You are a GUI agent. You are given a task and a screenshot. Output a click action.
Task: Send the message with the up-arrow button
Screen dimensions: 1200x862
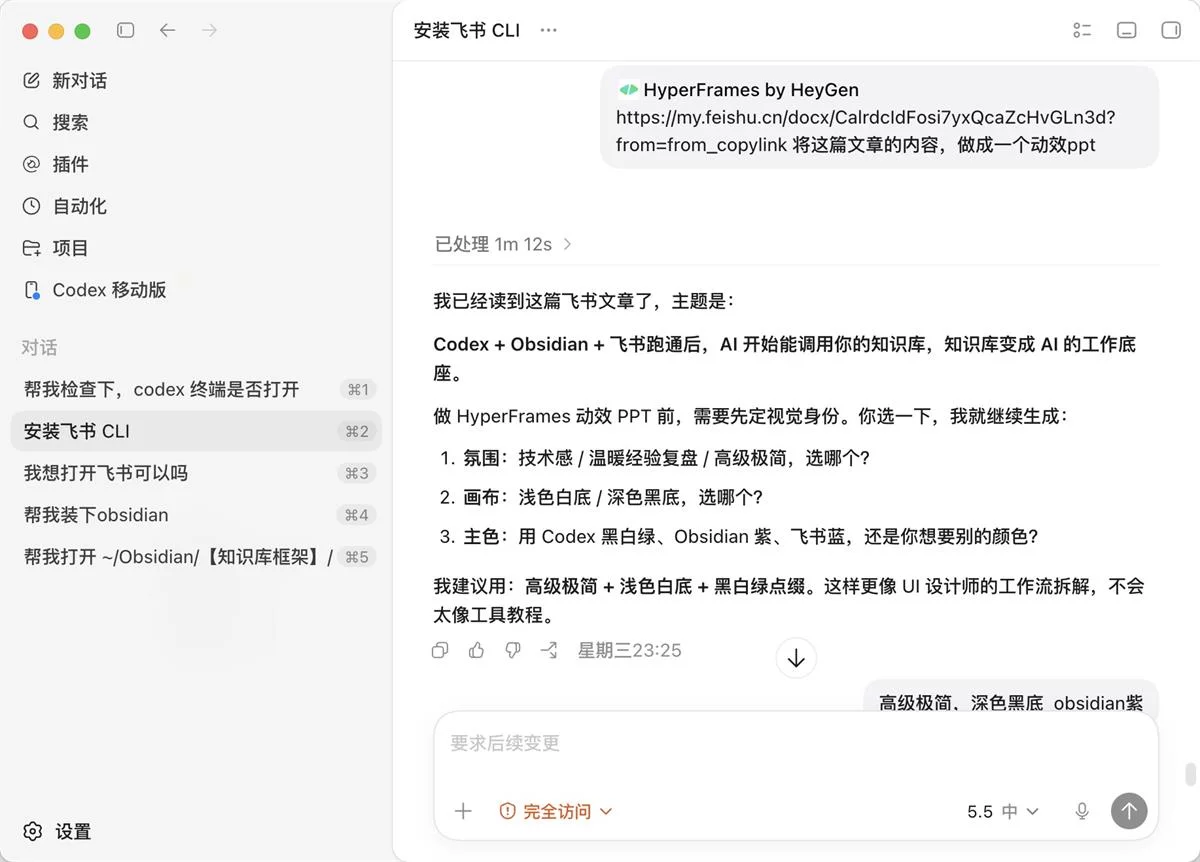pyautogui.click(x=1129, y=811)
